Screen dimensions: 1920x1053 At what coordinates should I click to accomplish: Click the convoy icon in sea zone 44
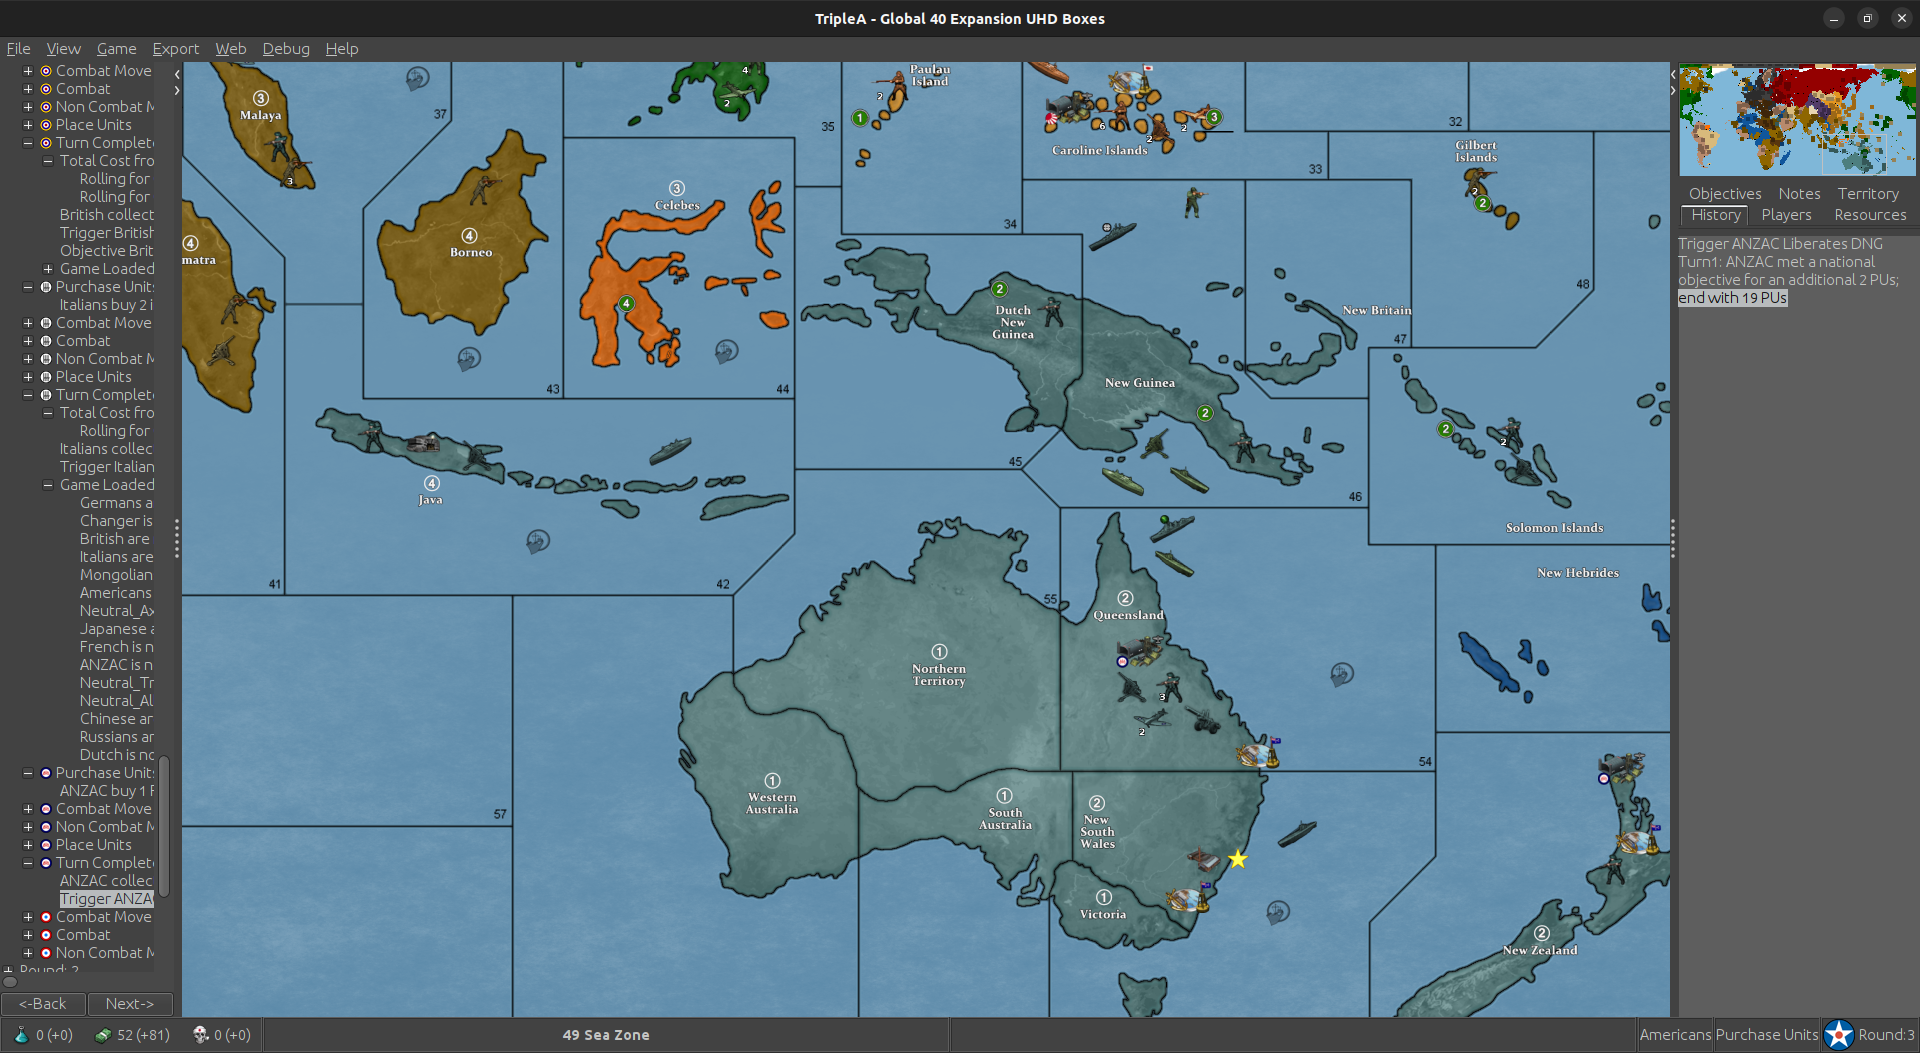click(x=727, y=351)
